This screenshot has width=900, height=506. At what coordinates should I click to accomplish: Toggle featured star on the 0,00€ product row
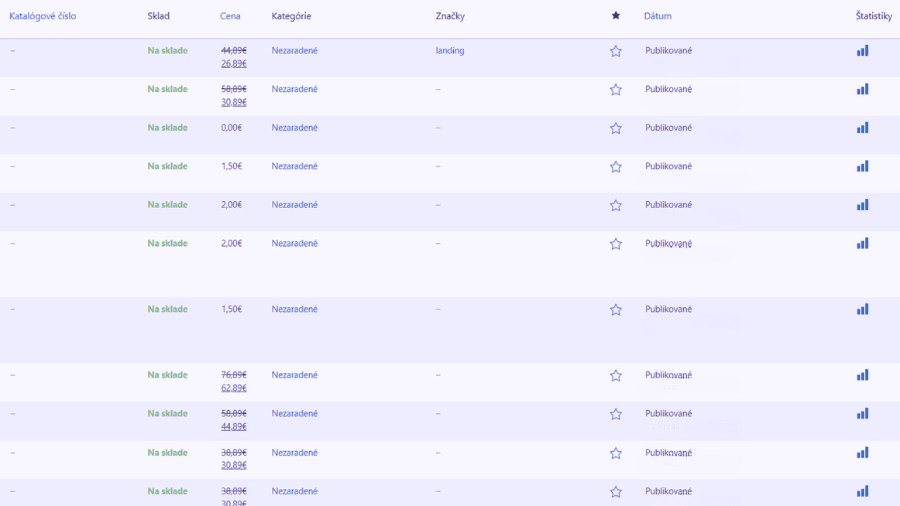tap(616, 128)
